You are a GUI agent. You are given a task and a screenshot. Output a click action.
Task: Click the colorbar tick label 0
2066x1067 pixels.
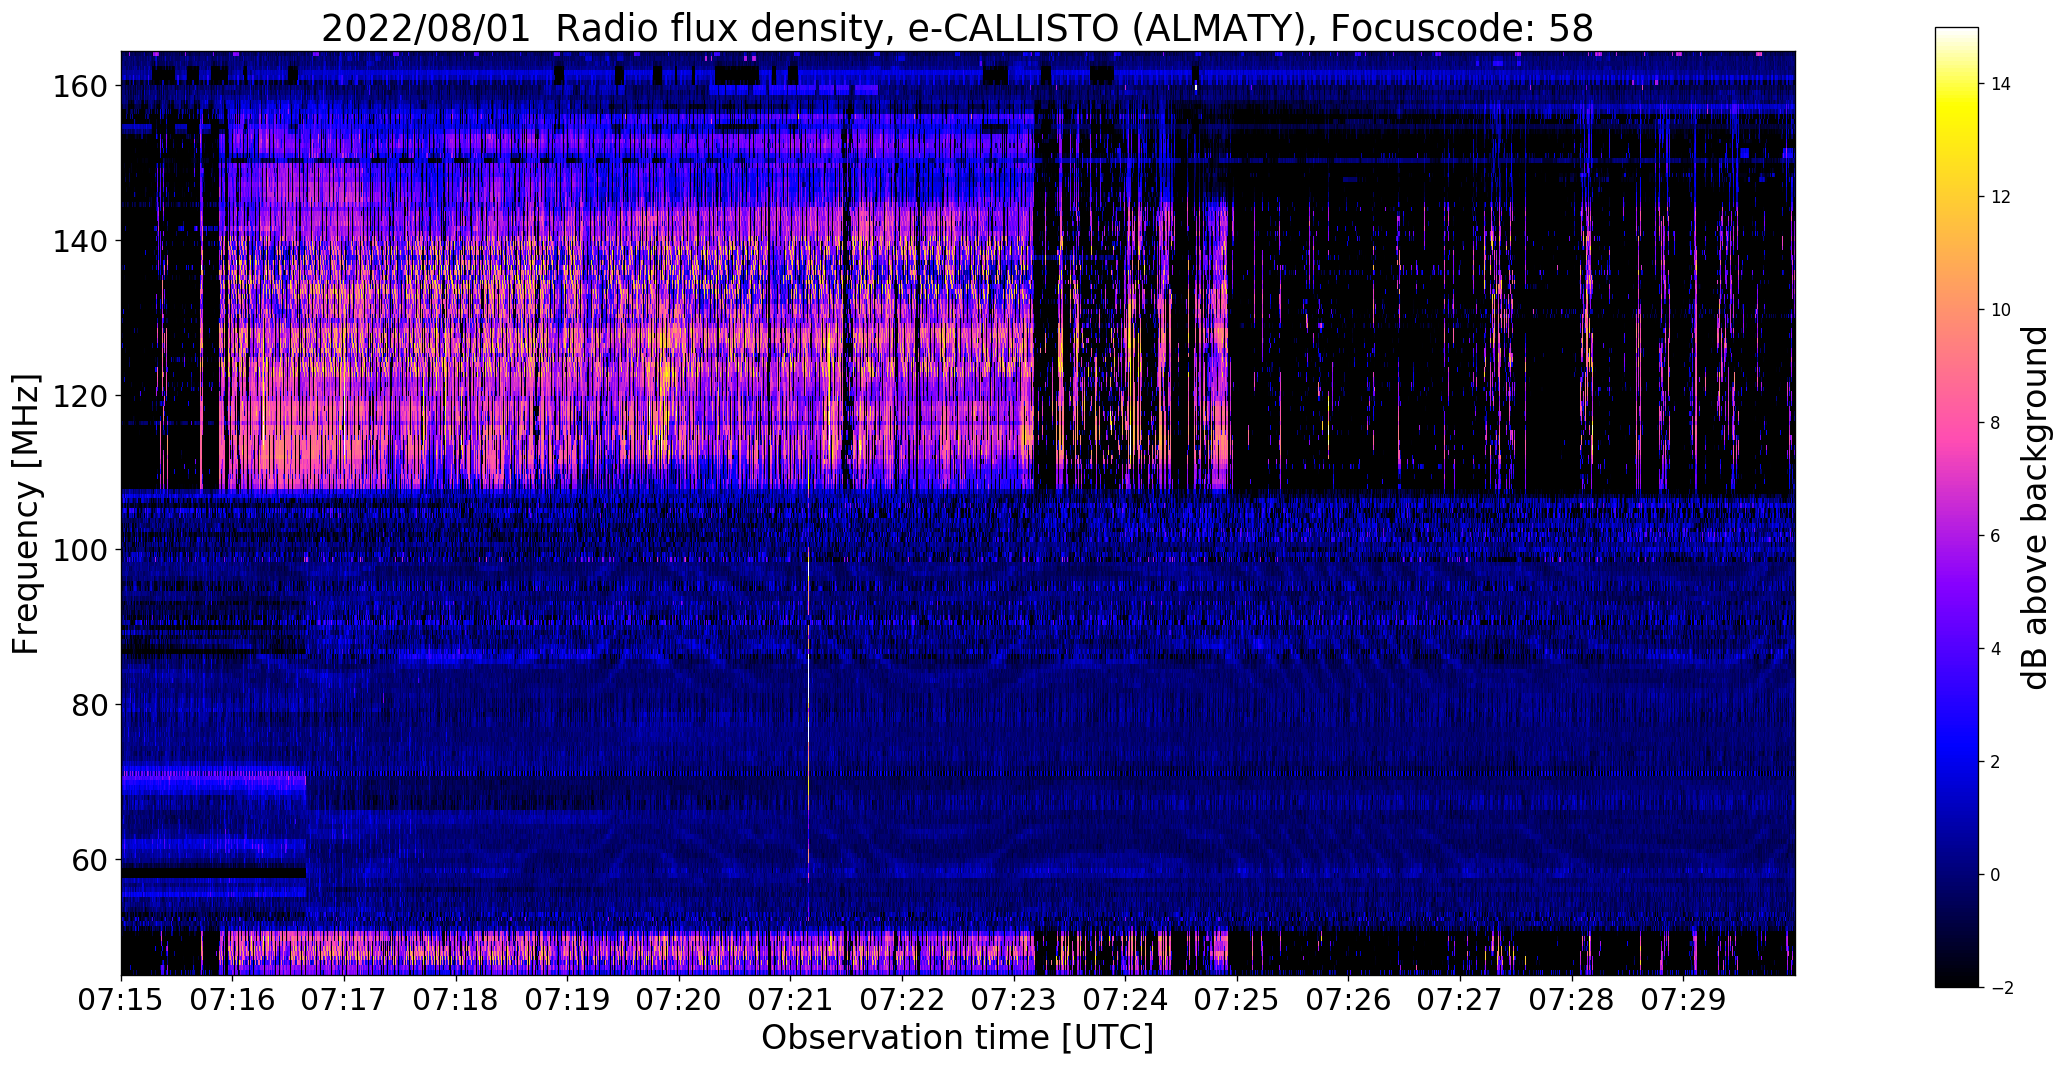[1996, 875]
